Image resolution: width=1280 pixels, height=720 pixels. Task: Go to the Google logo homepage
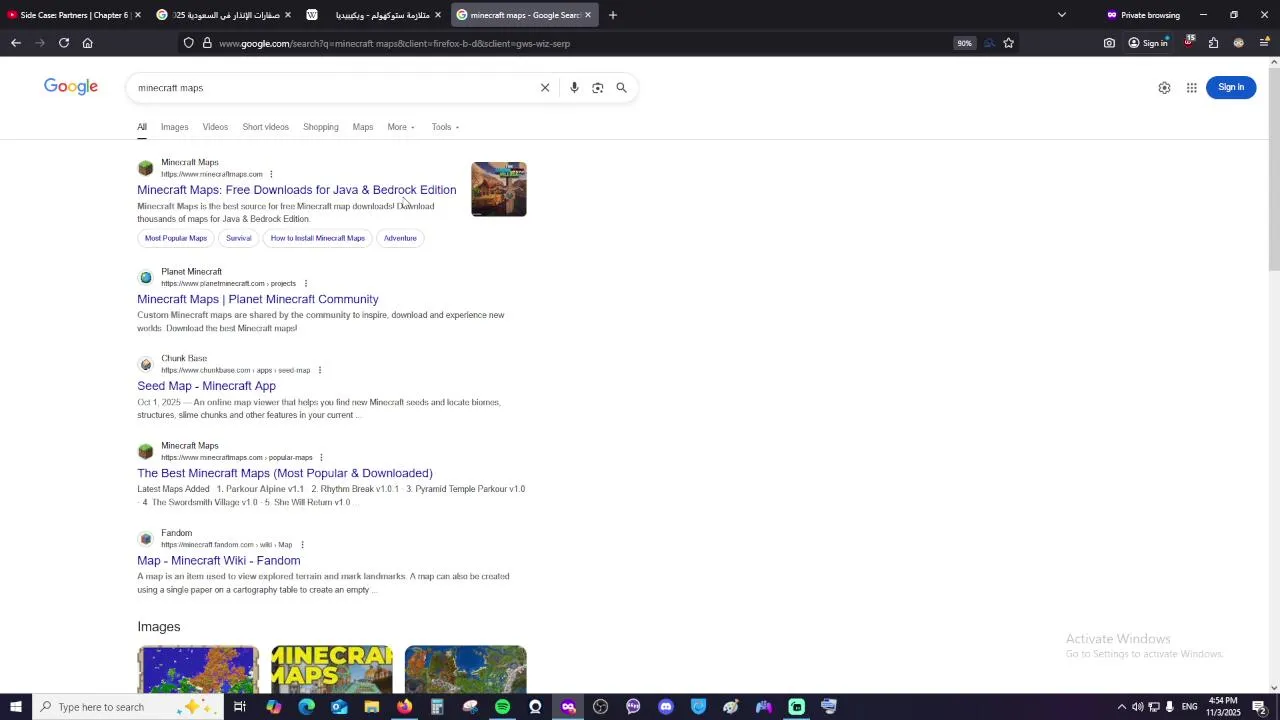(71, 87)
